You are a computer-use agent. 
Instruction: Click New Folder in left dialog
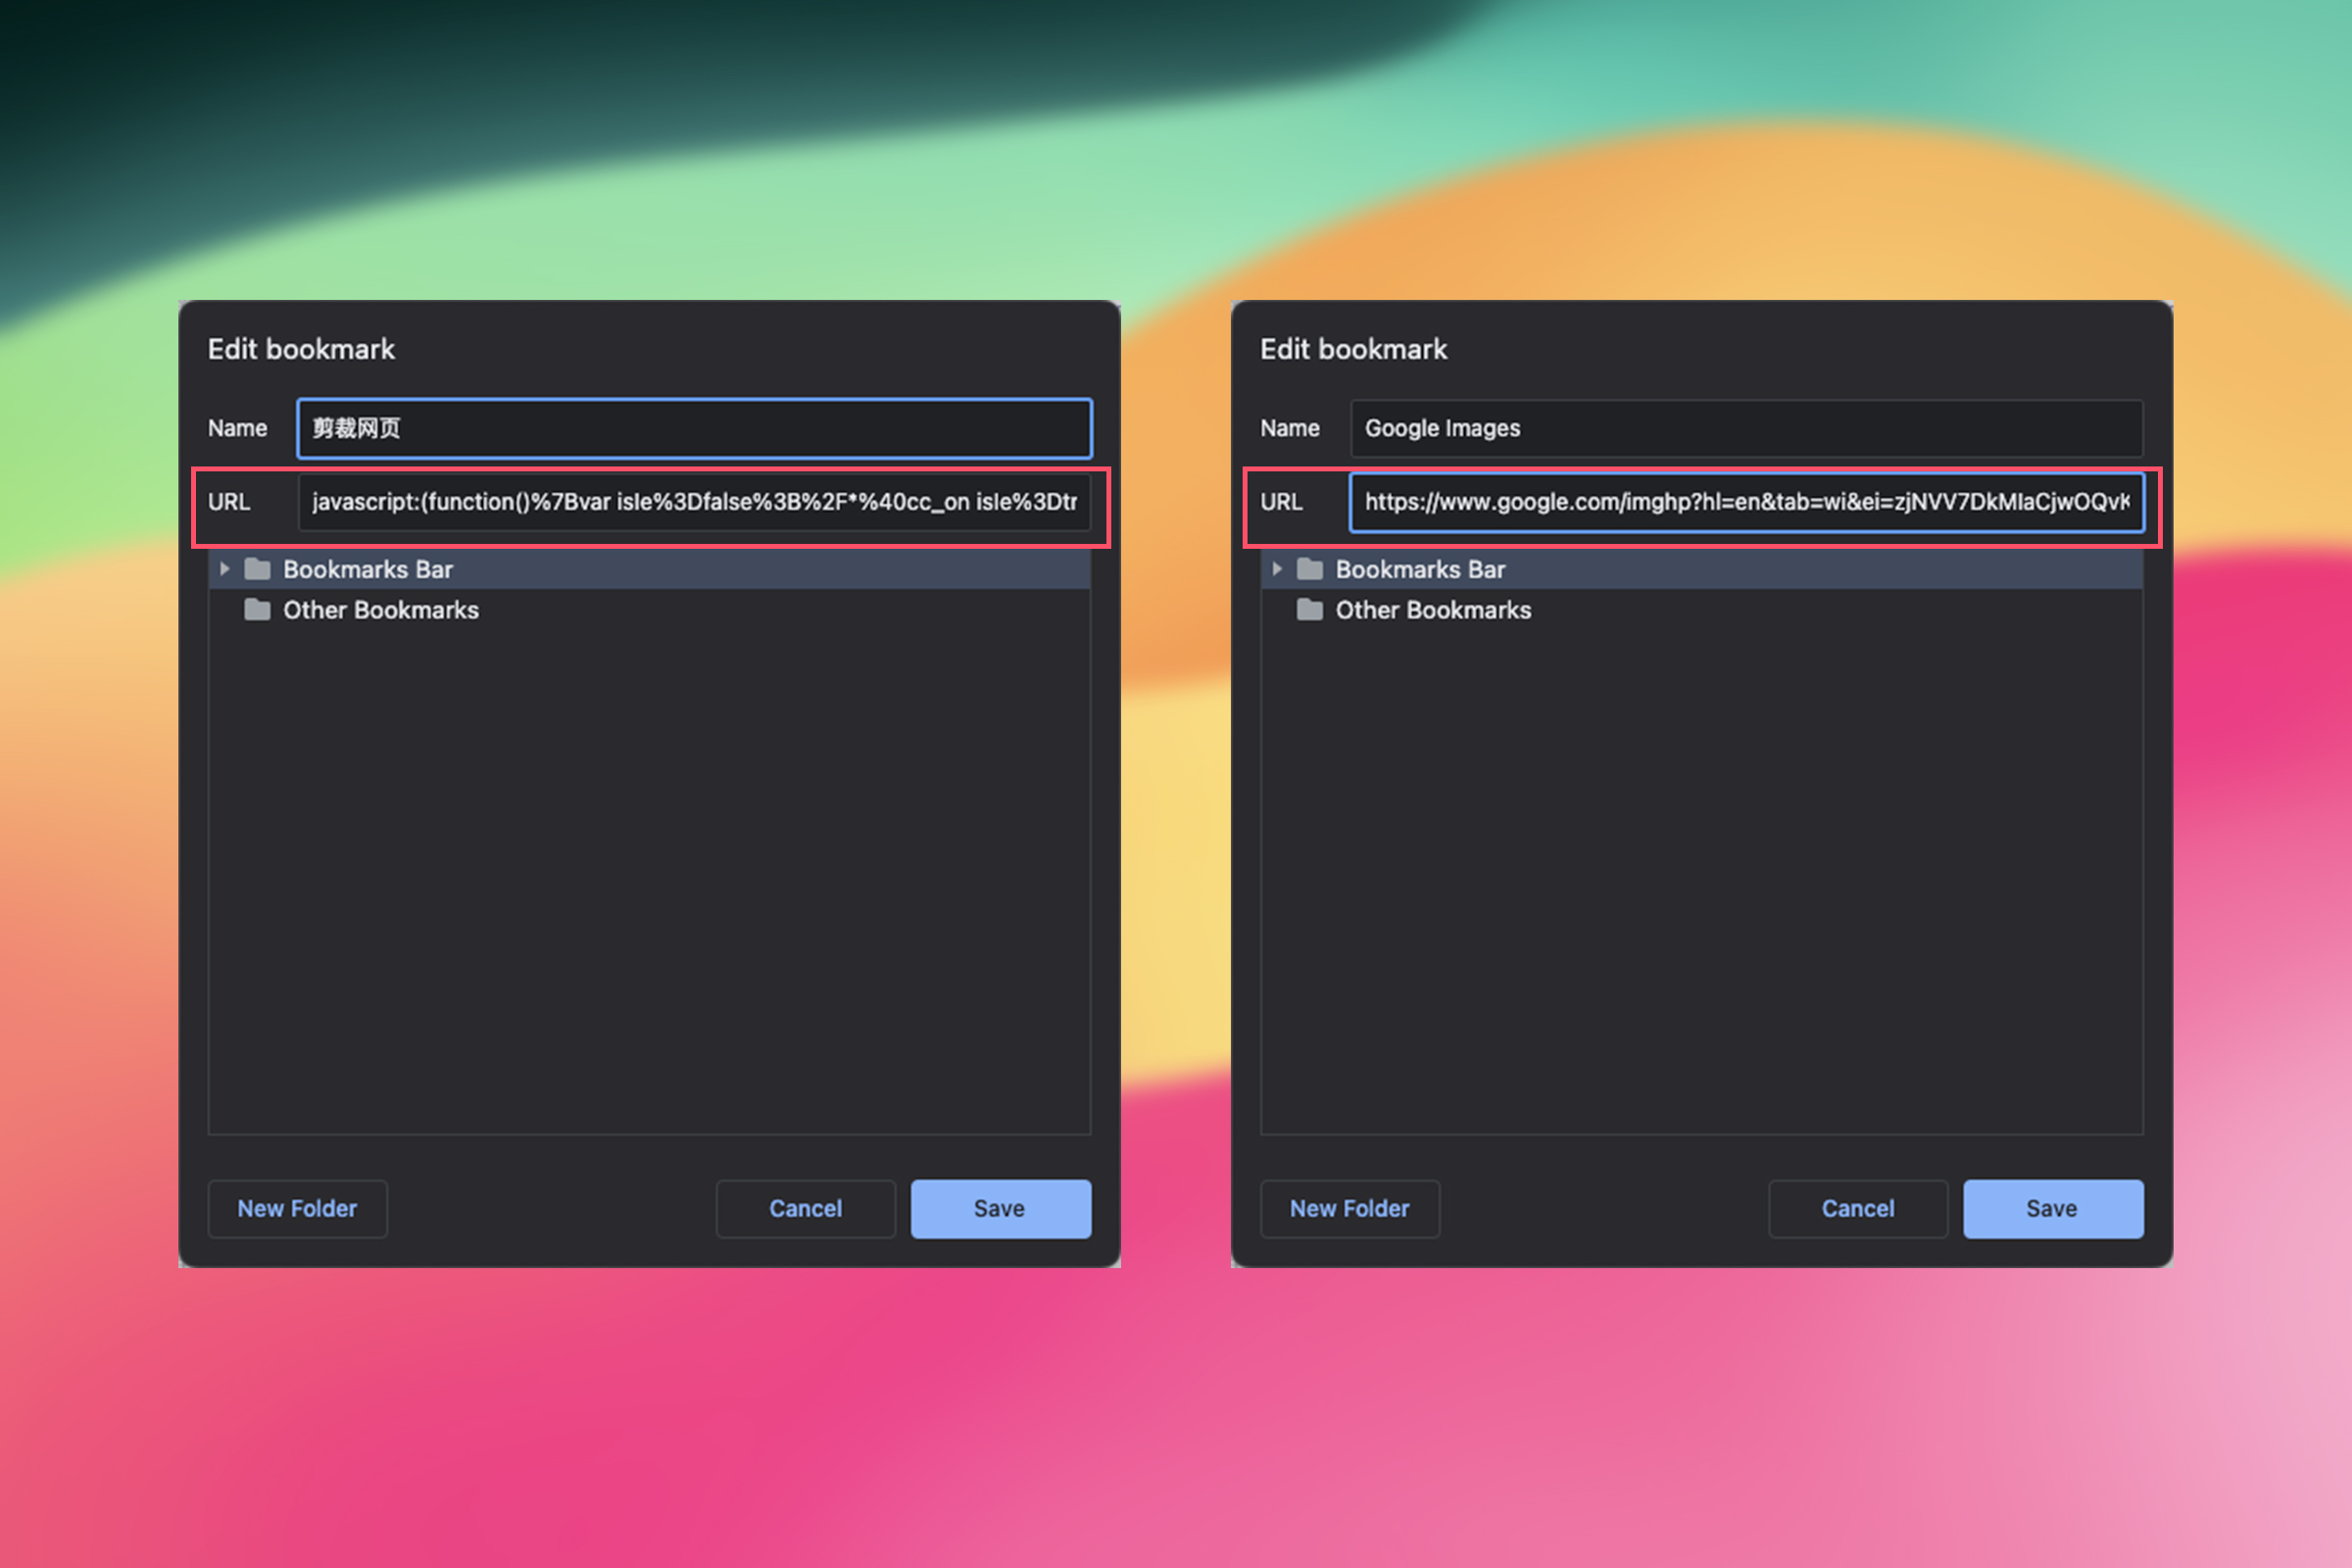click(x=297, y=1208)
